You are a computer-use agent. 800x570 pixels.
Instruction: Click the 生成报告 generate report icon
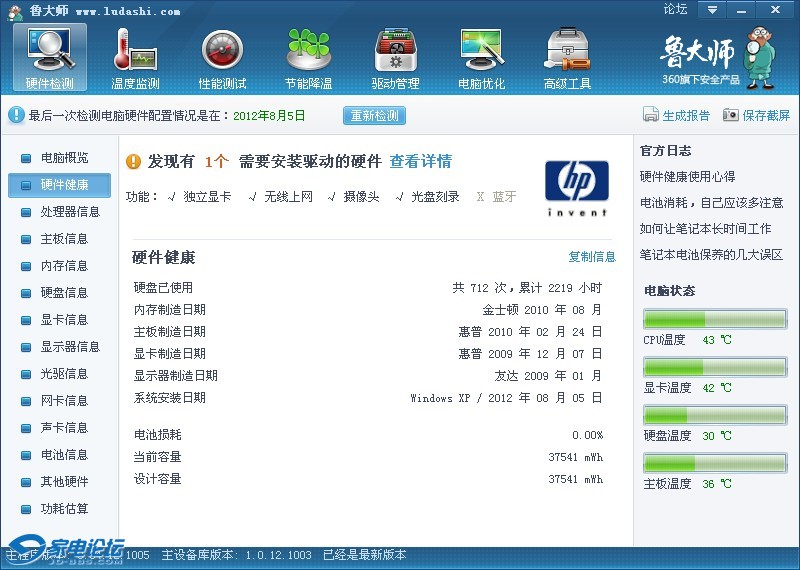(x=651, y=115)
